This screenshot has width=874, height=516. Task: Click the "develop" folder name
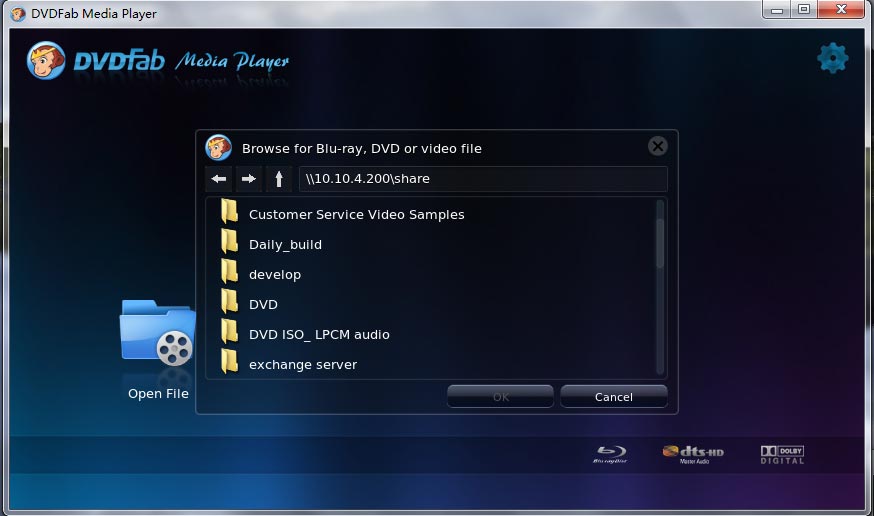click(x=275, y=275)
